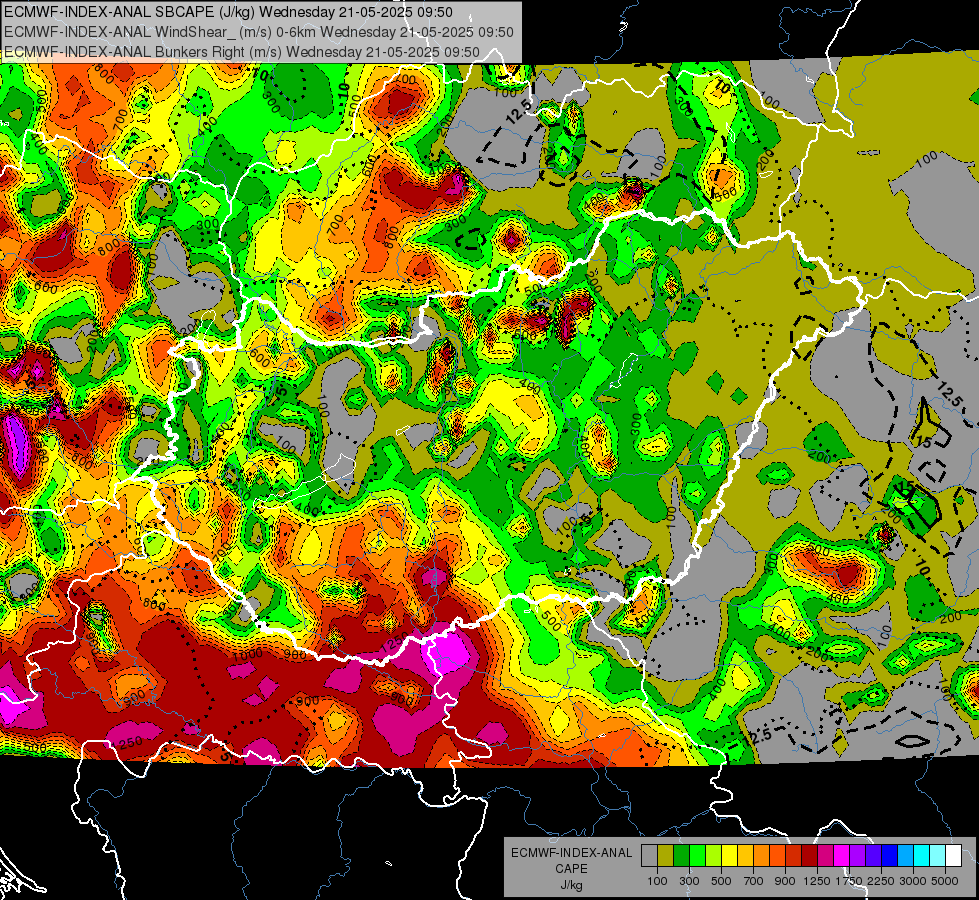Choose the orange 700 legend swatch
This screenshot has height=900, width=979.
(x=762, y=856)
